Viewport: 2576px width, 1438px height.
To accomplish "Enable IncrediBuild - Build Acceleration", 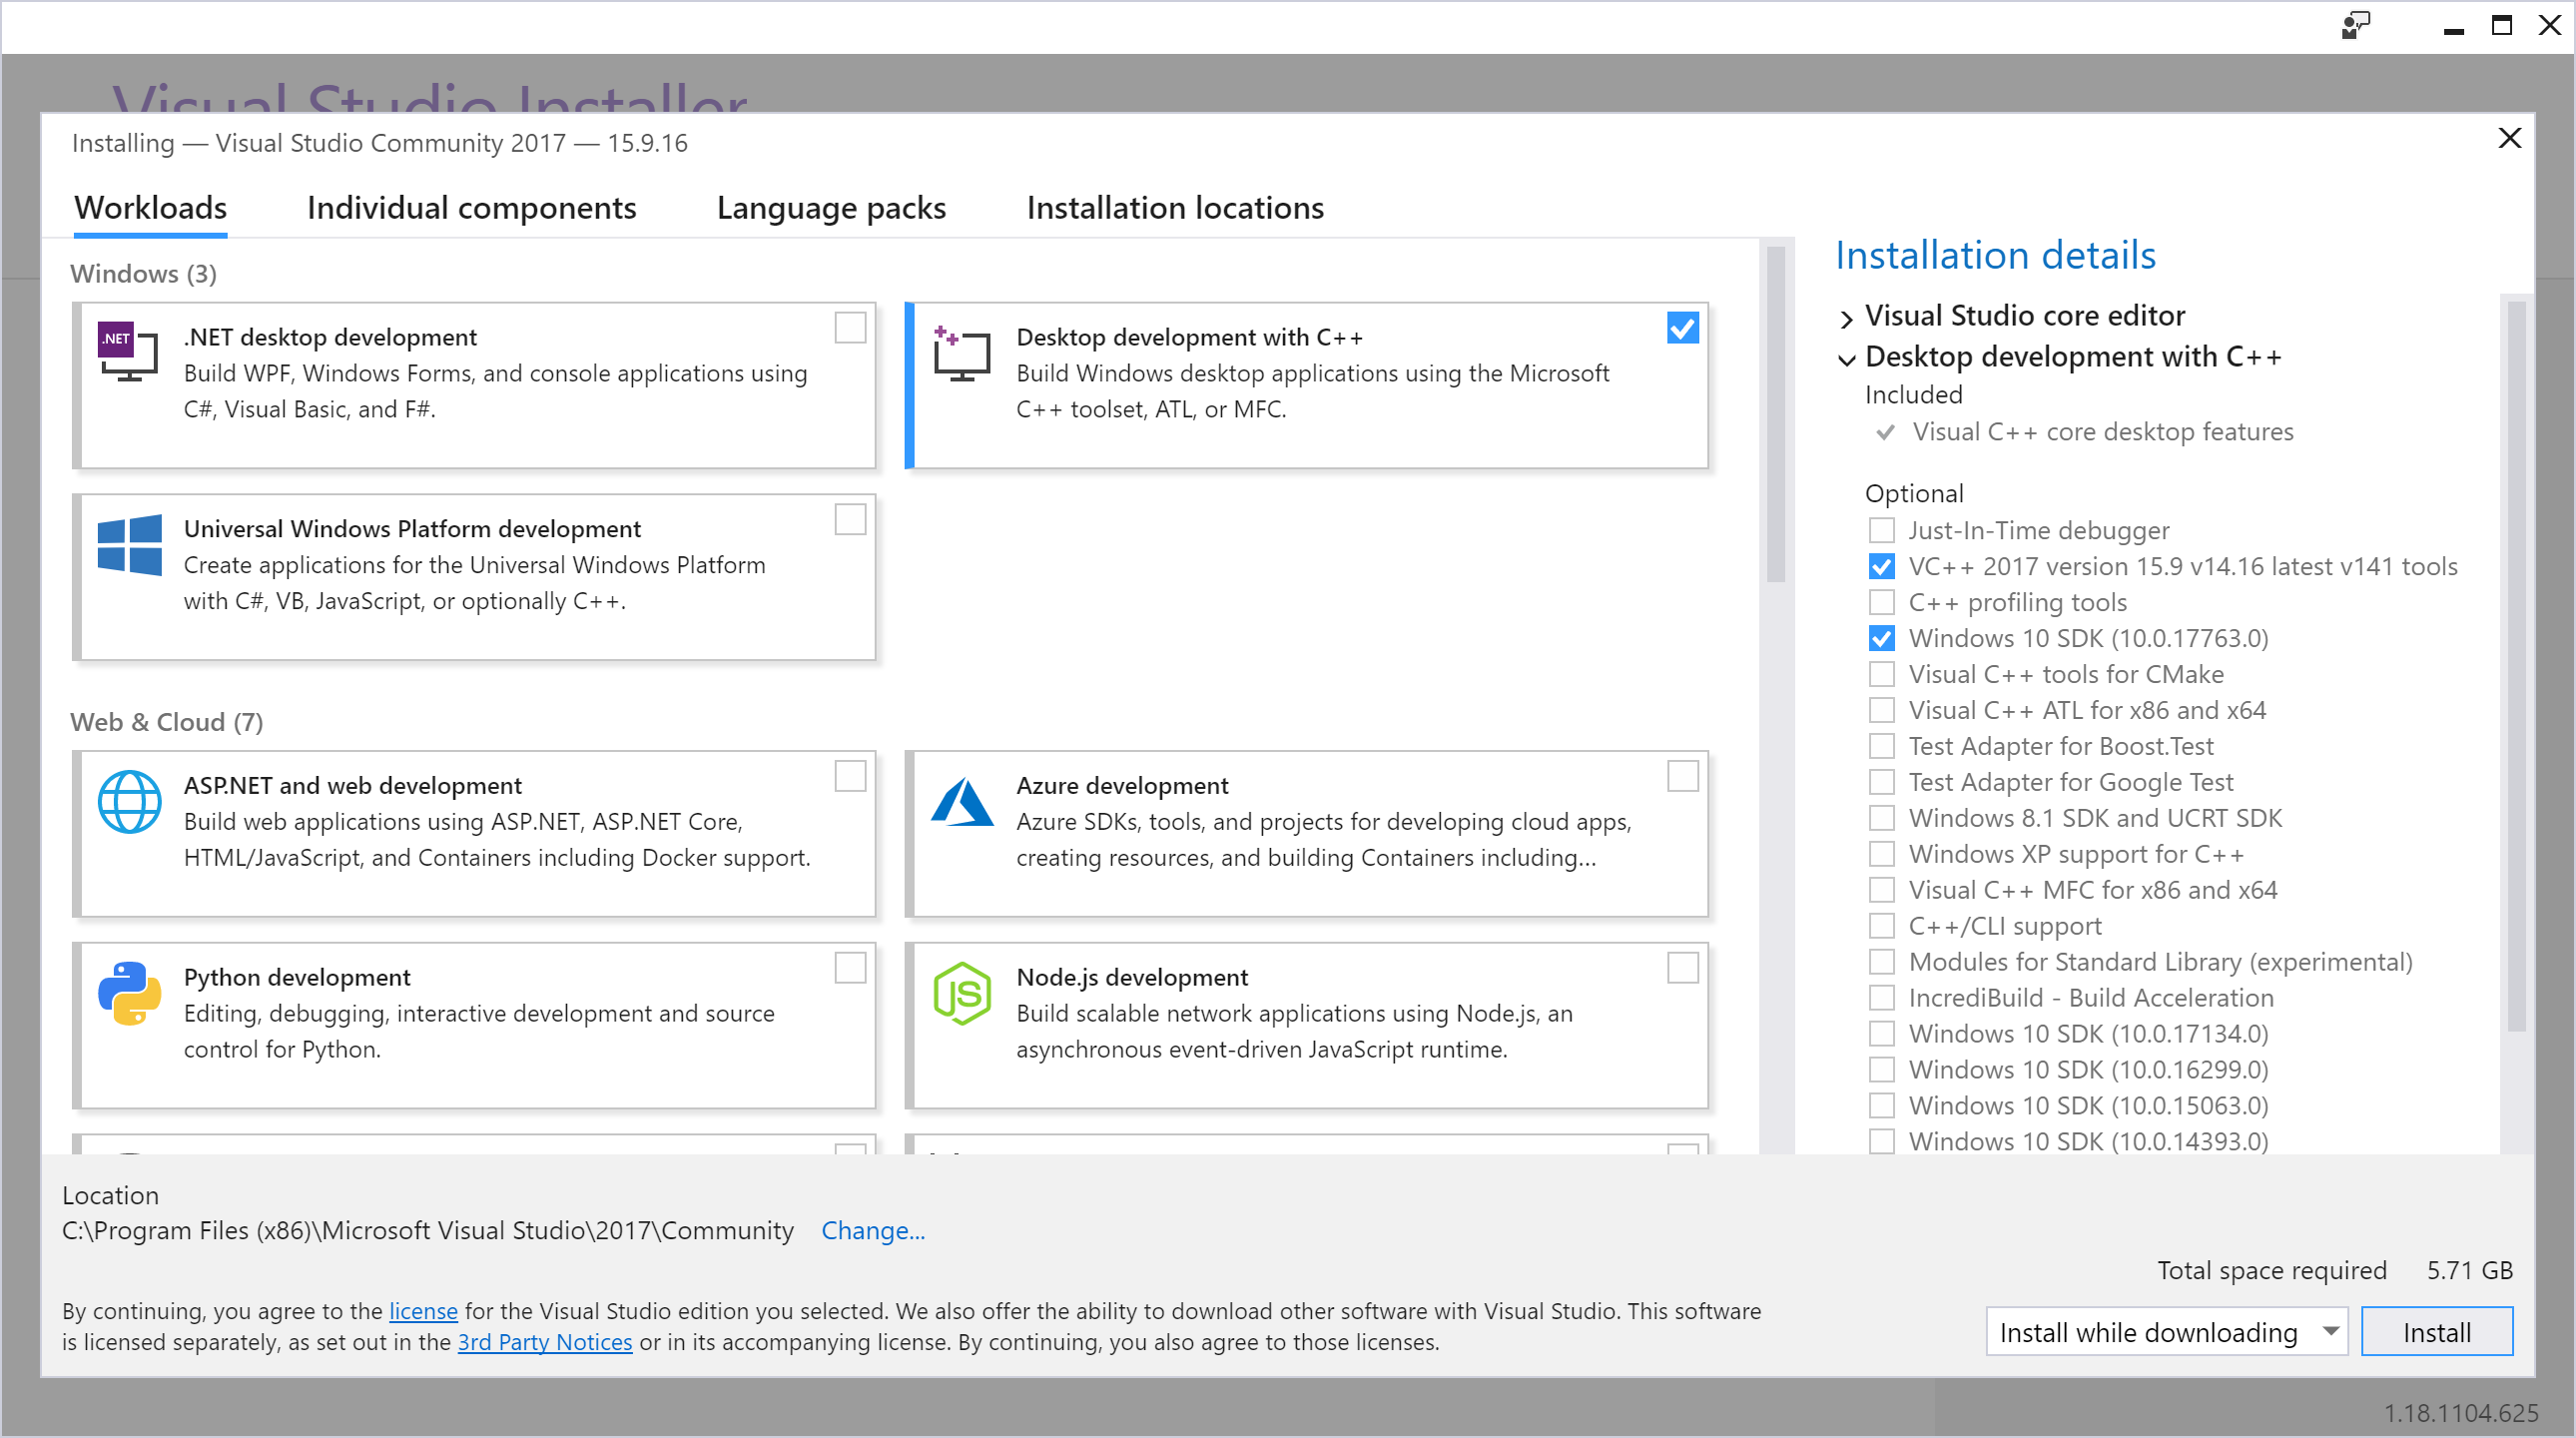I will pyautogui.click(x=1881, y=998).
